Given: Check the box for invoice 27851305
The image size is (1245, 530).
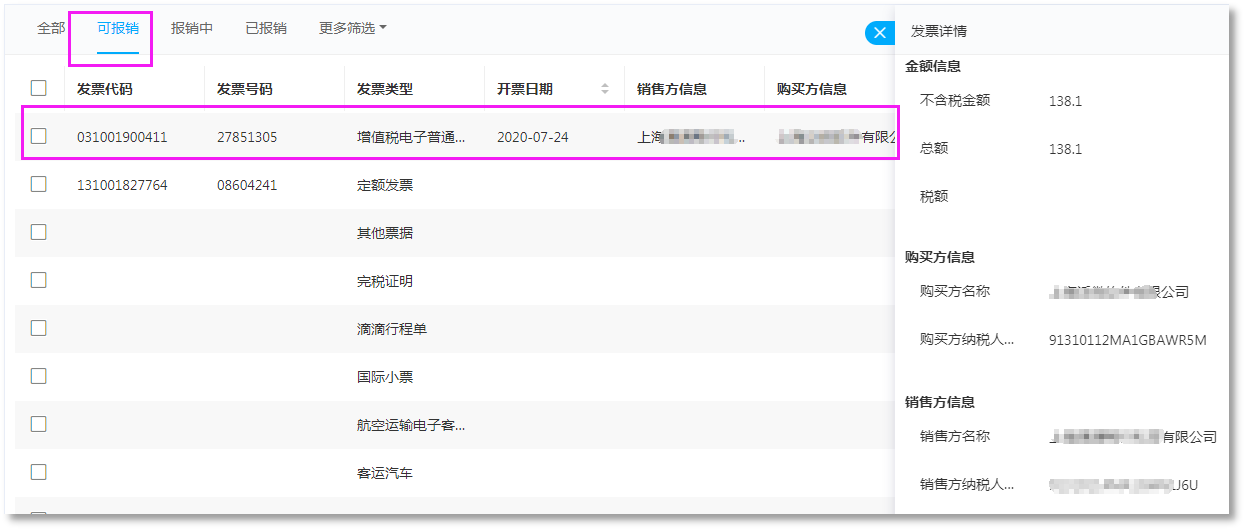Looking at the screenshot, I should [39, 136].
